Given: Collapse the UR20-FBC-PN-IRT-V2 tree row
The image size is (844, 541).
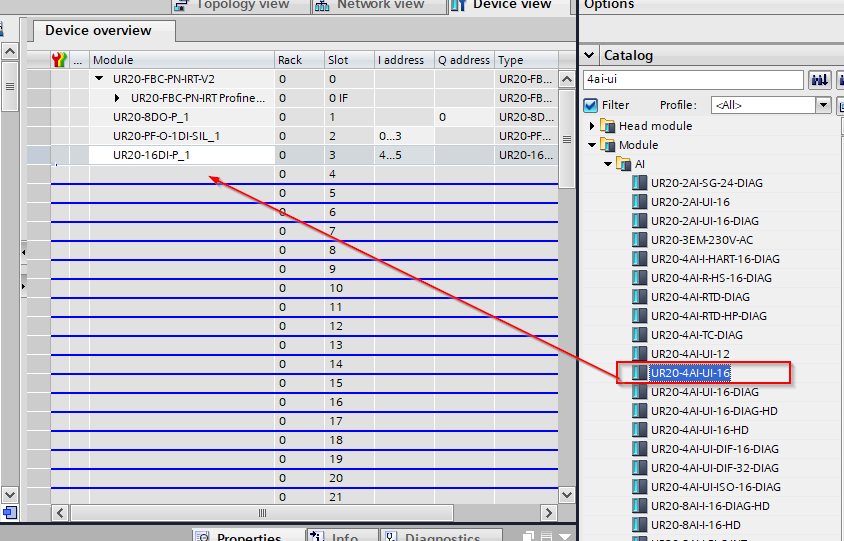Looking at the screenshot, I should (x=99, y=79).
